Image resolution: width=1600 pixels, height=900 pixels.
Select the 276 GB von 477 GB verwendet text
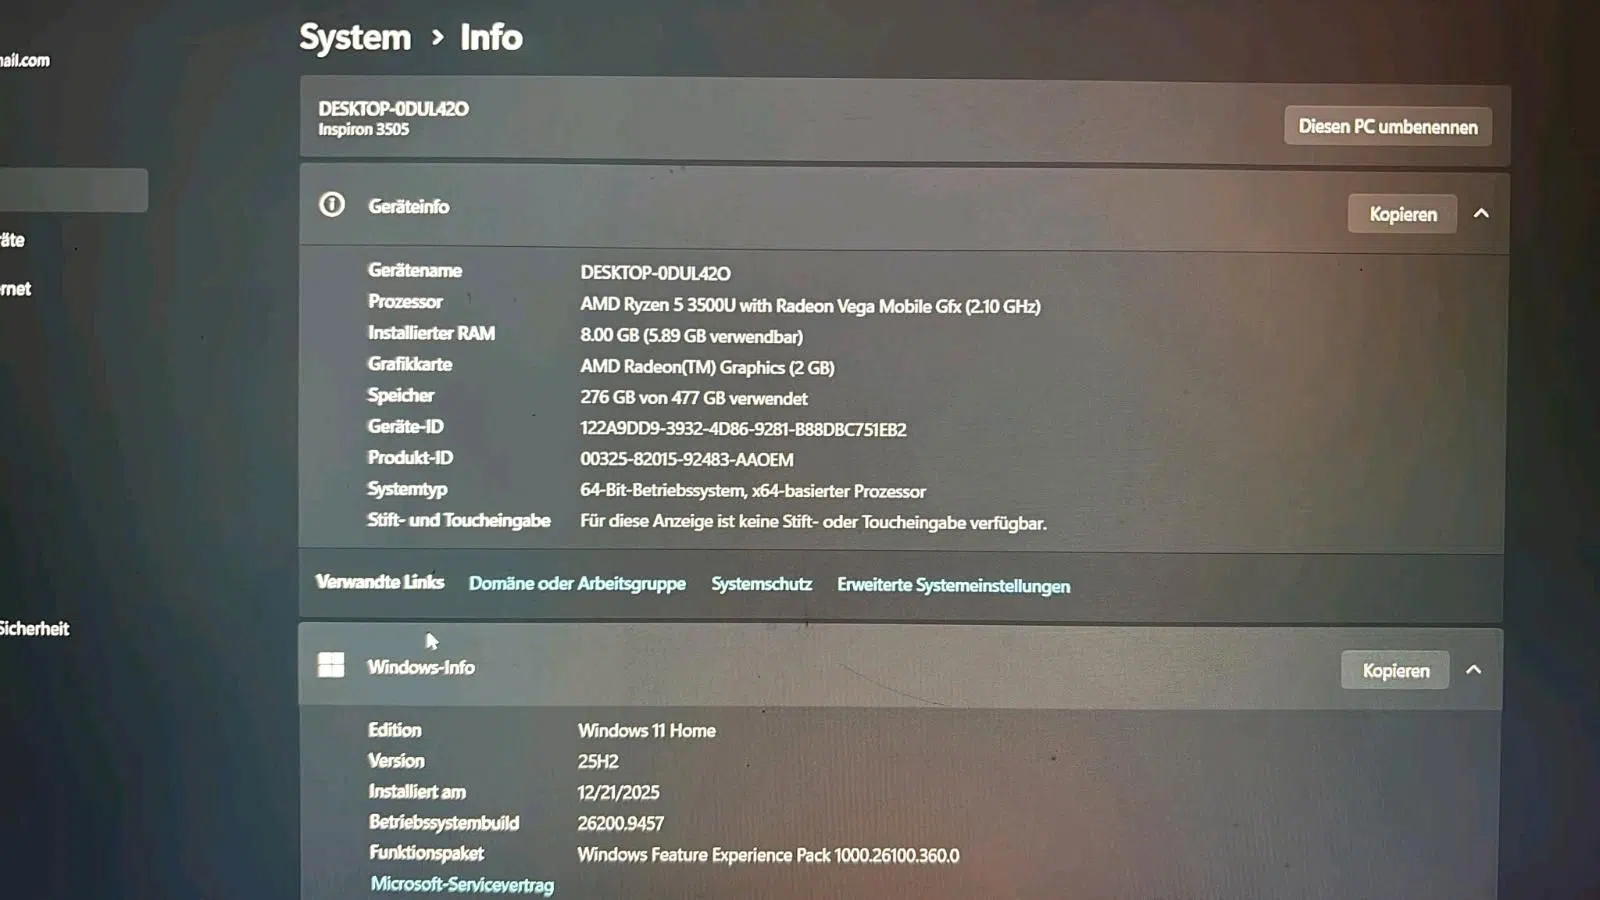(x=694, y=398)
